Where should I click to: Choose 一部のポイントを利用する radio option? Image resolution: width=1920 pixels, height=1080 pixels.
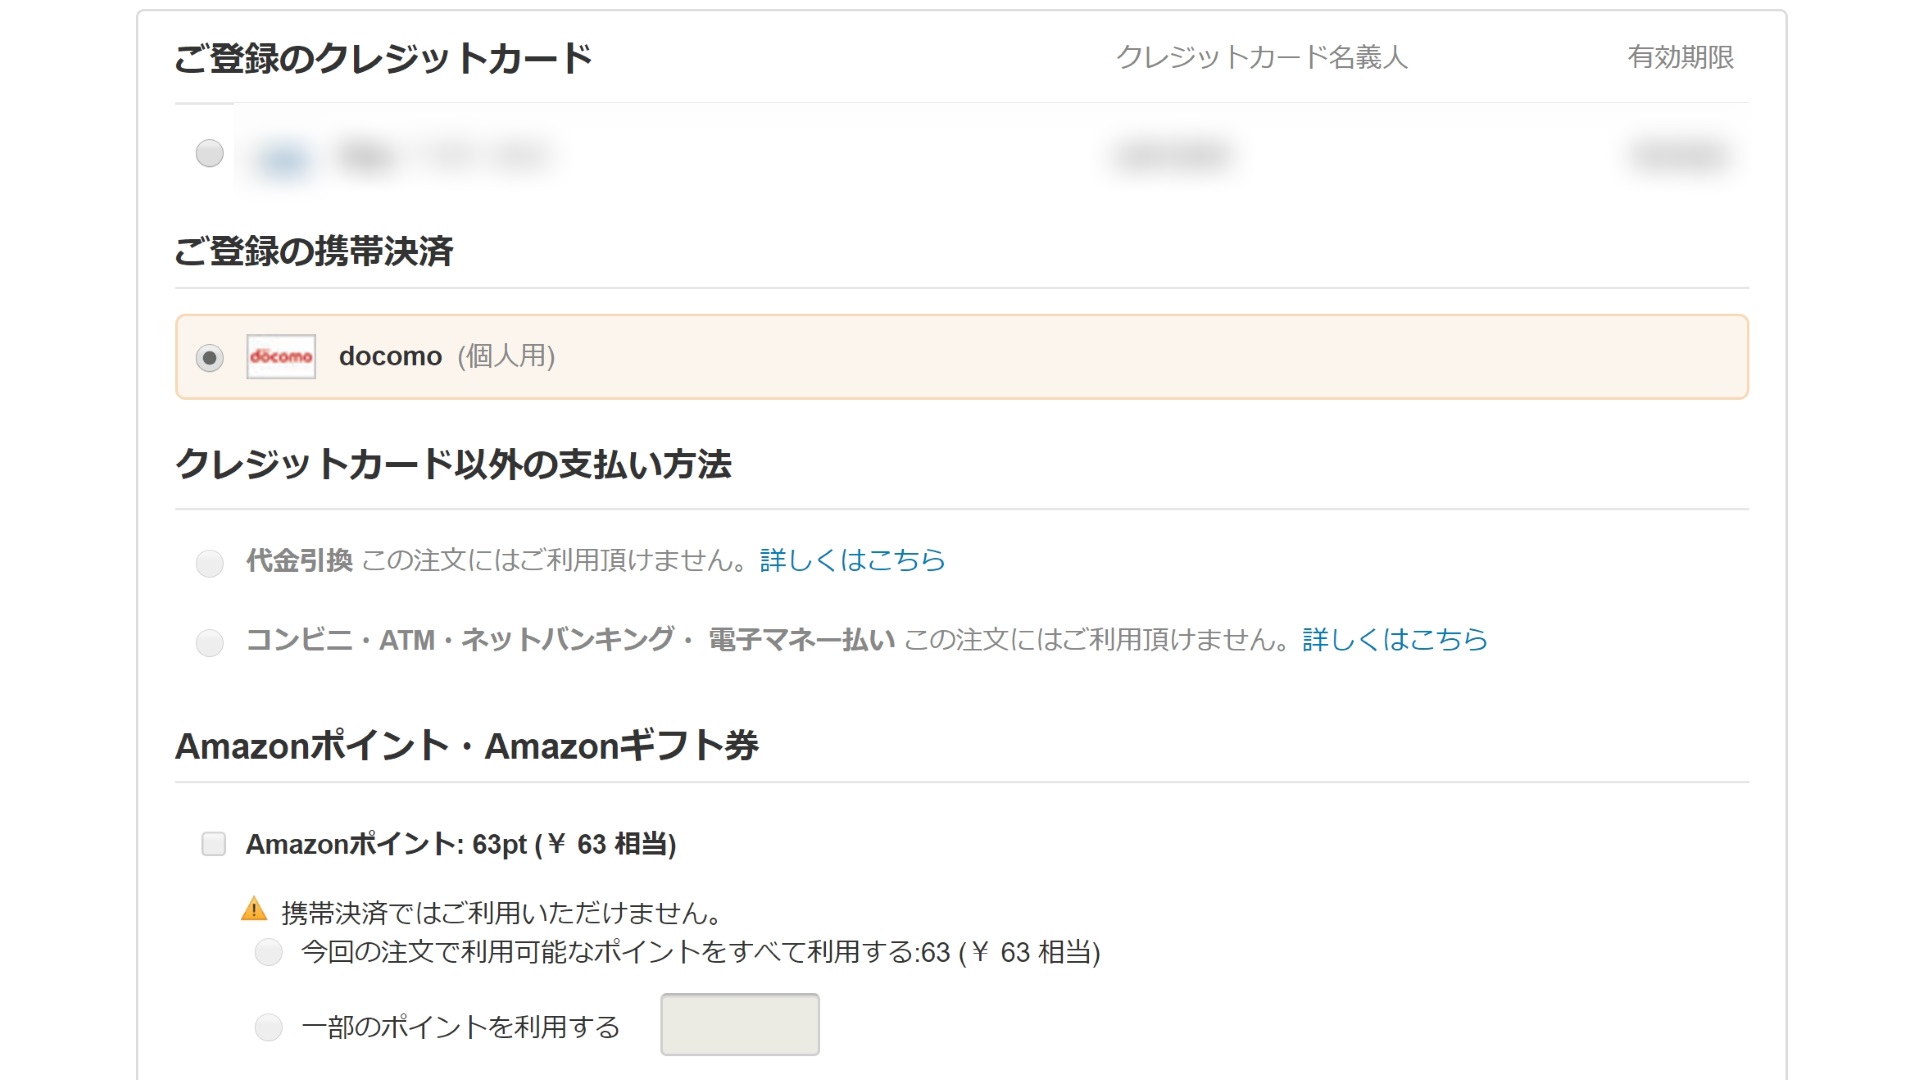pos(269,1027)
